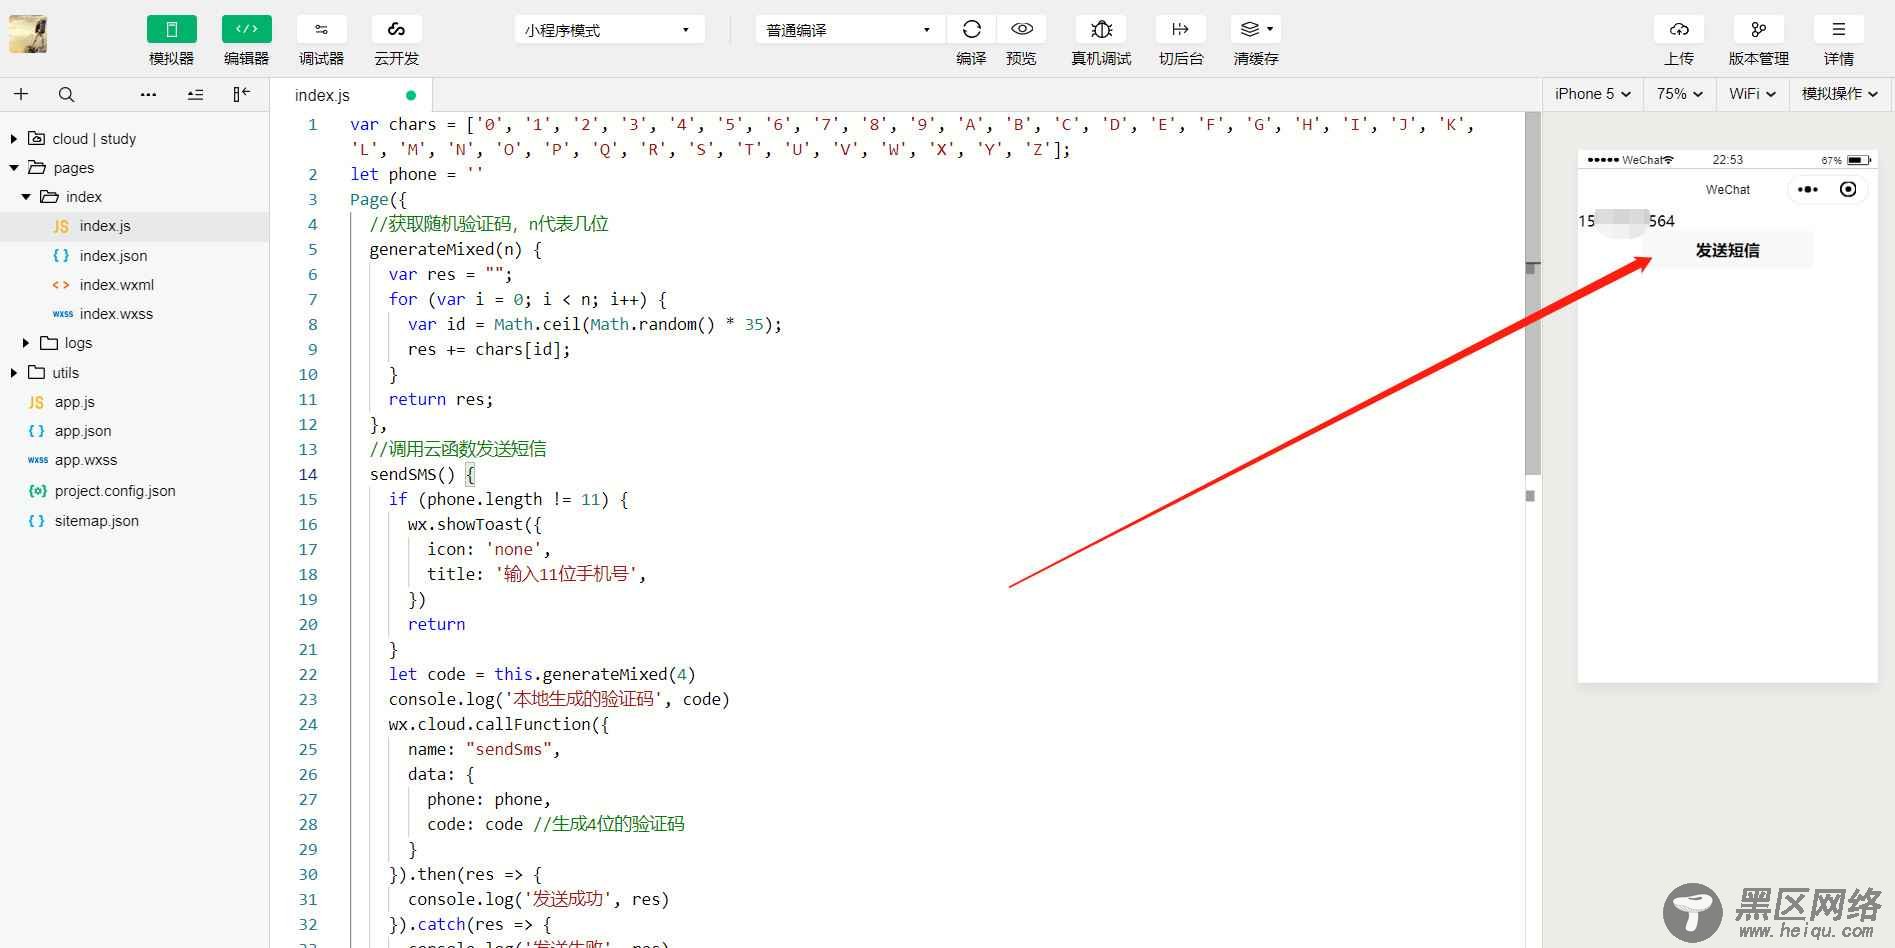Open the 清缓存 clear cache dropdown
Screen dimensions: 1895x948
1256,30
